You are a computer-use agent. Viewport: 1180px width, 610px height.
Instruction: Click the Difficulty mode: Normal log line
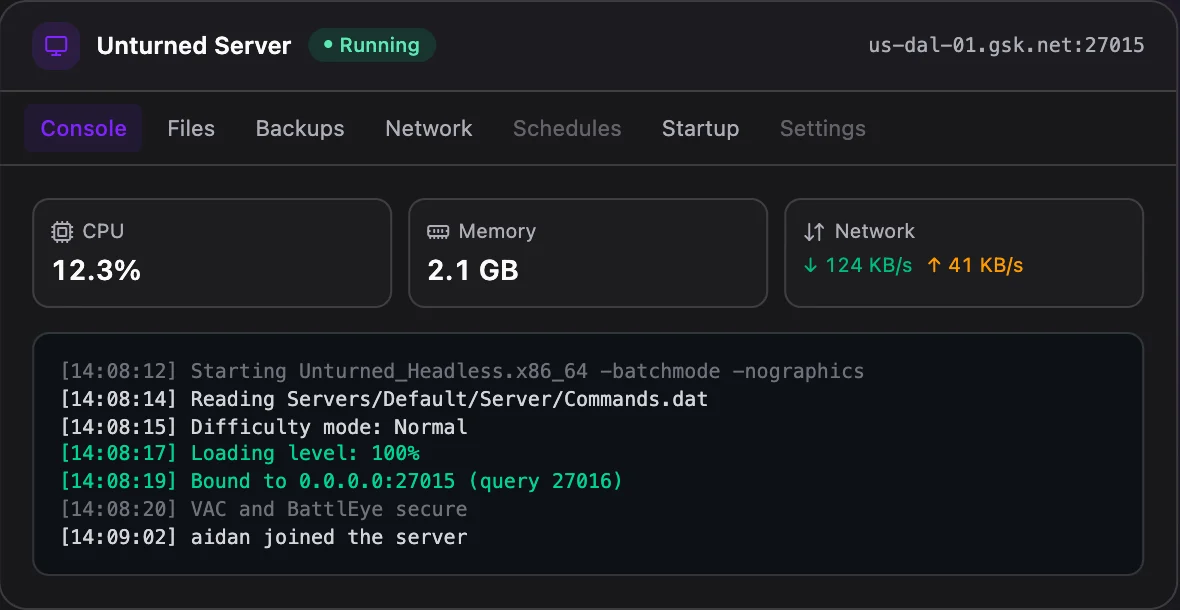(263, 427)
